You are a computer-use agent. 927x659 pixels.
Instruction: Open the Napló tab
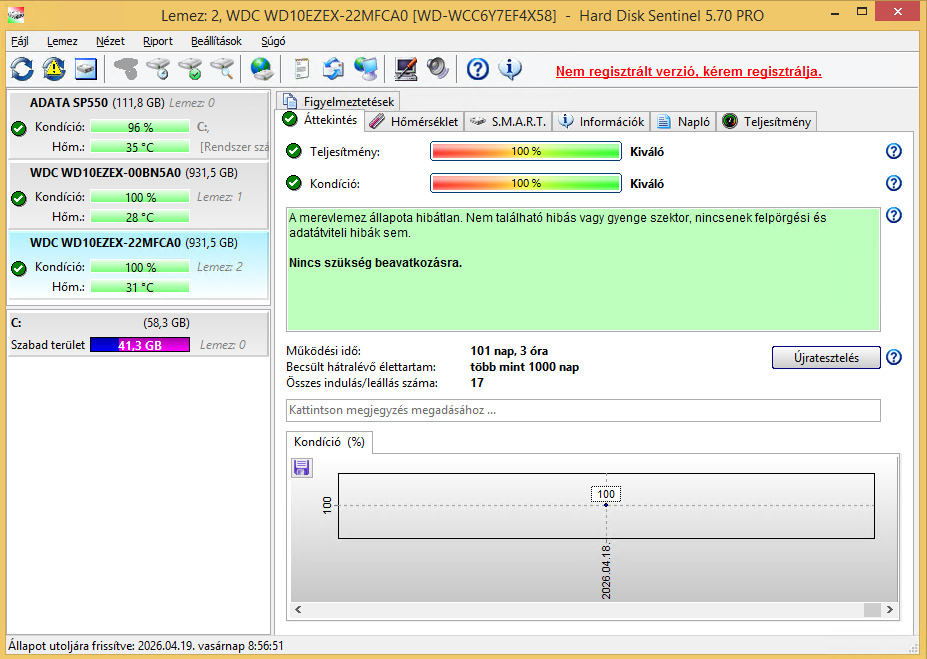click(683, 122)
